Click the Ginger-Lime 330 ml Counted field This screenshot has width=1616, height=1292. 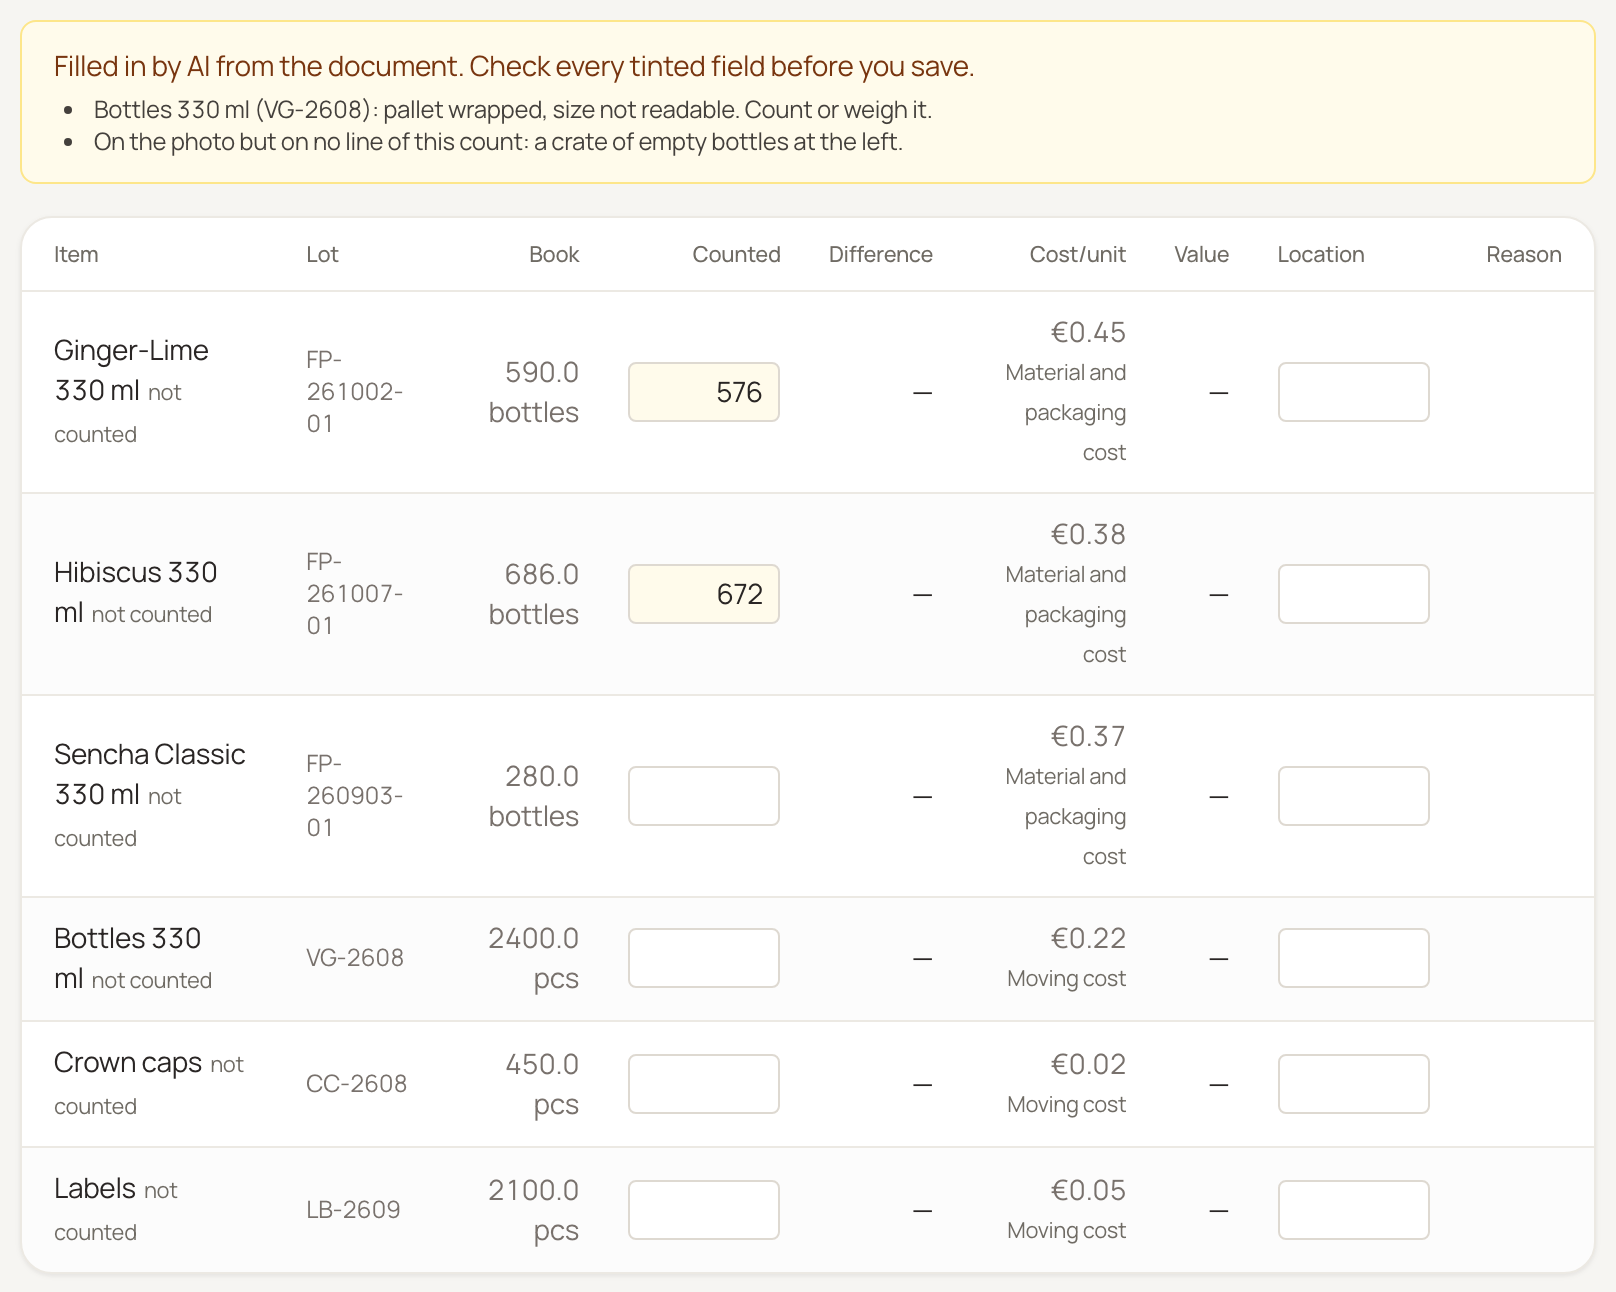tap(704, 392)
